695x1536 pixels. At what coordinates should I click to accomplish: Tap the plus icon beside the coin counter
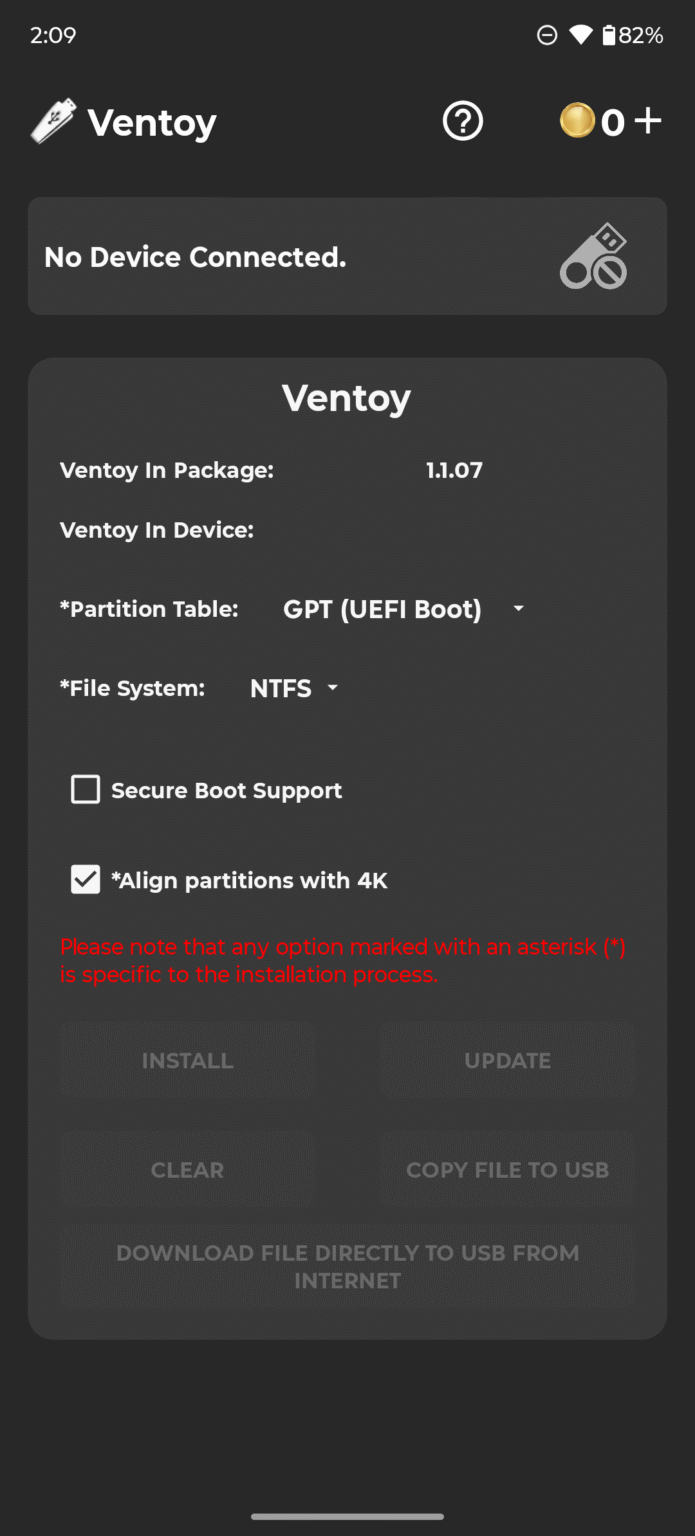tap(649, 121)
